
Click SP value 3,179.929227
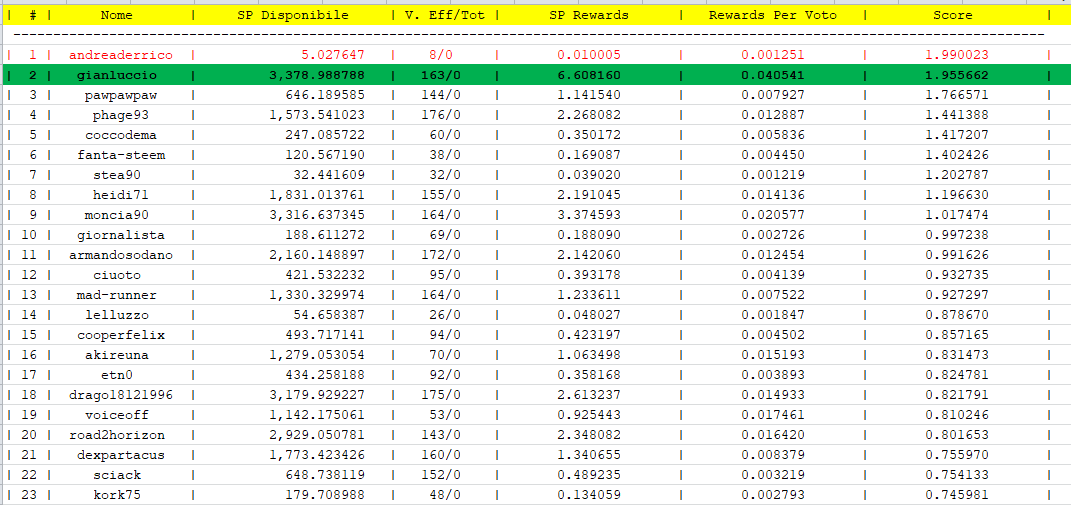pos(317,396)
